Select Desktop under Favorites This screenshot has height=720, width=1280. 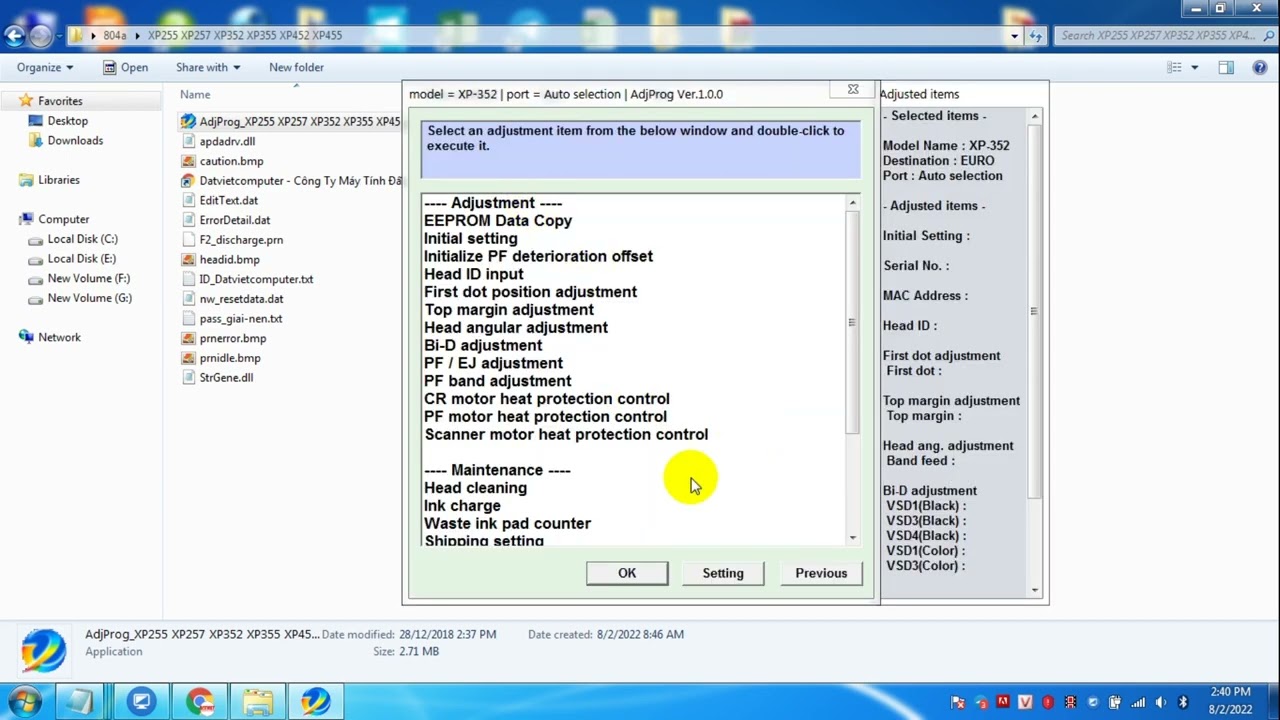pos(67,120)
